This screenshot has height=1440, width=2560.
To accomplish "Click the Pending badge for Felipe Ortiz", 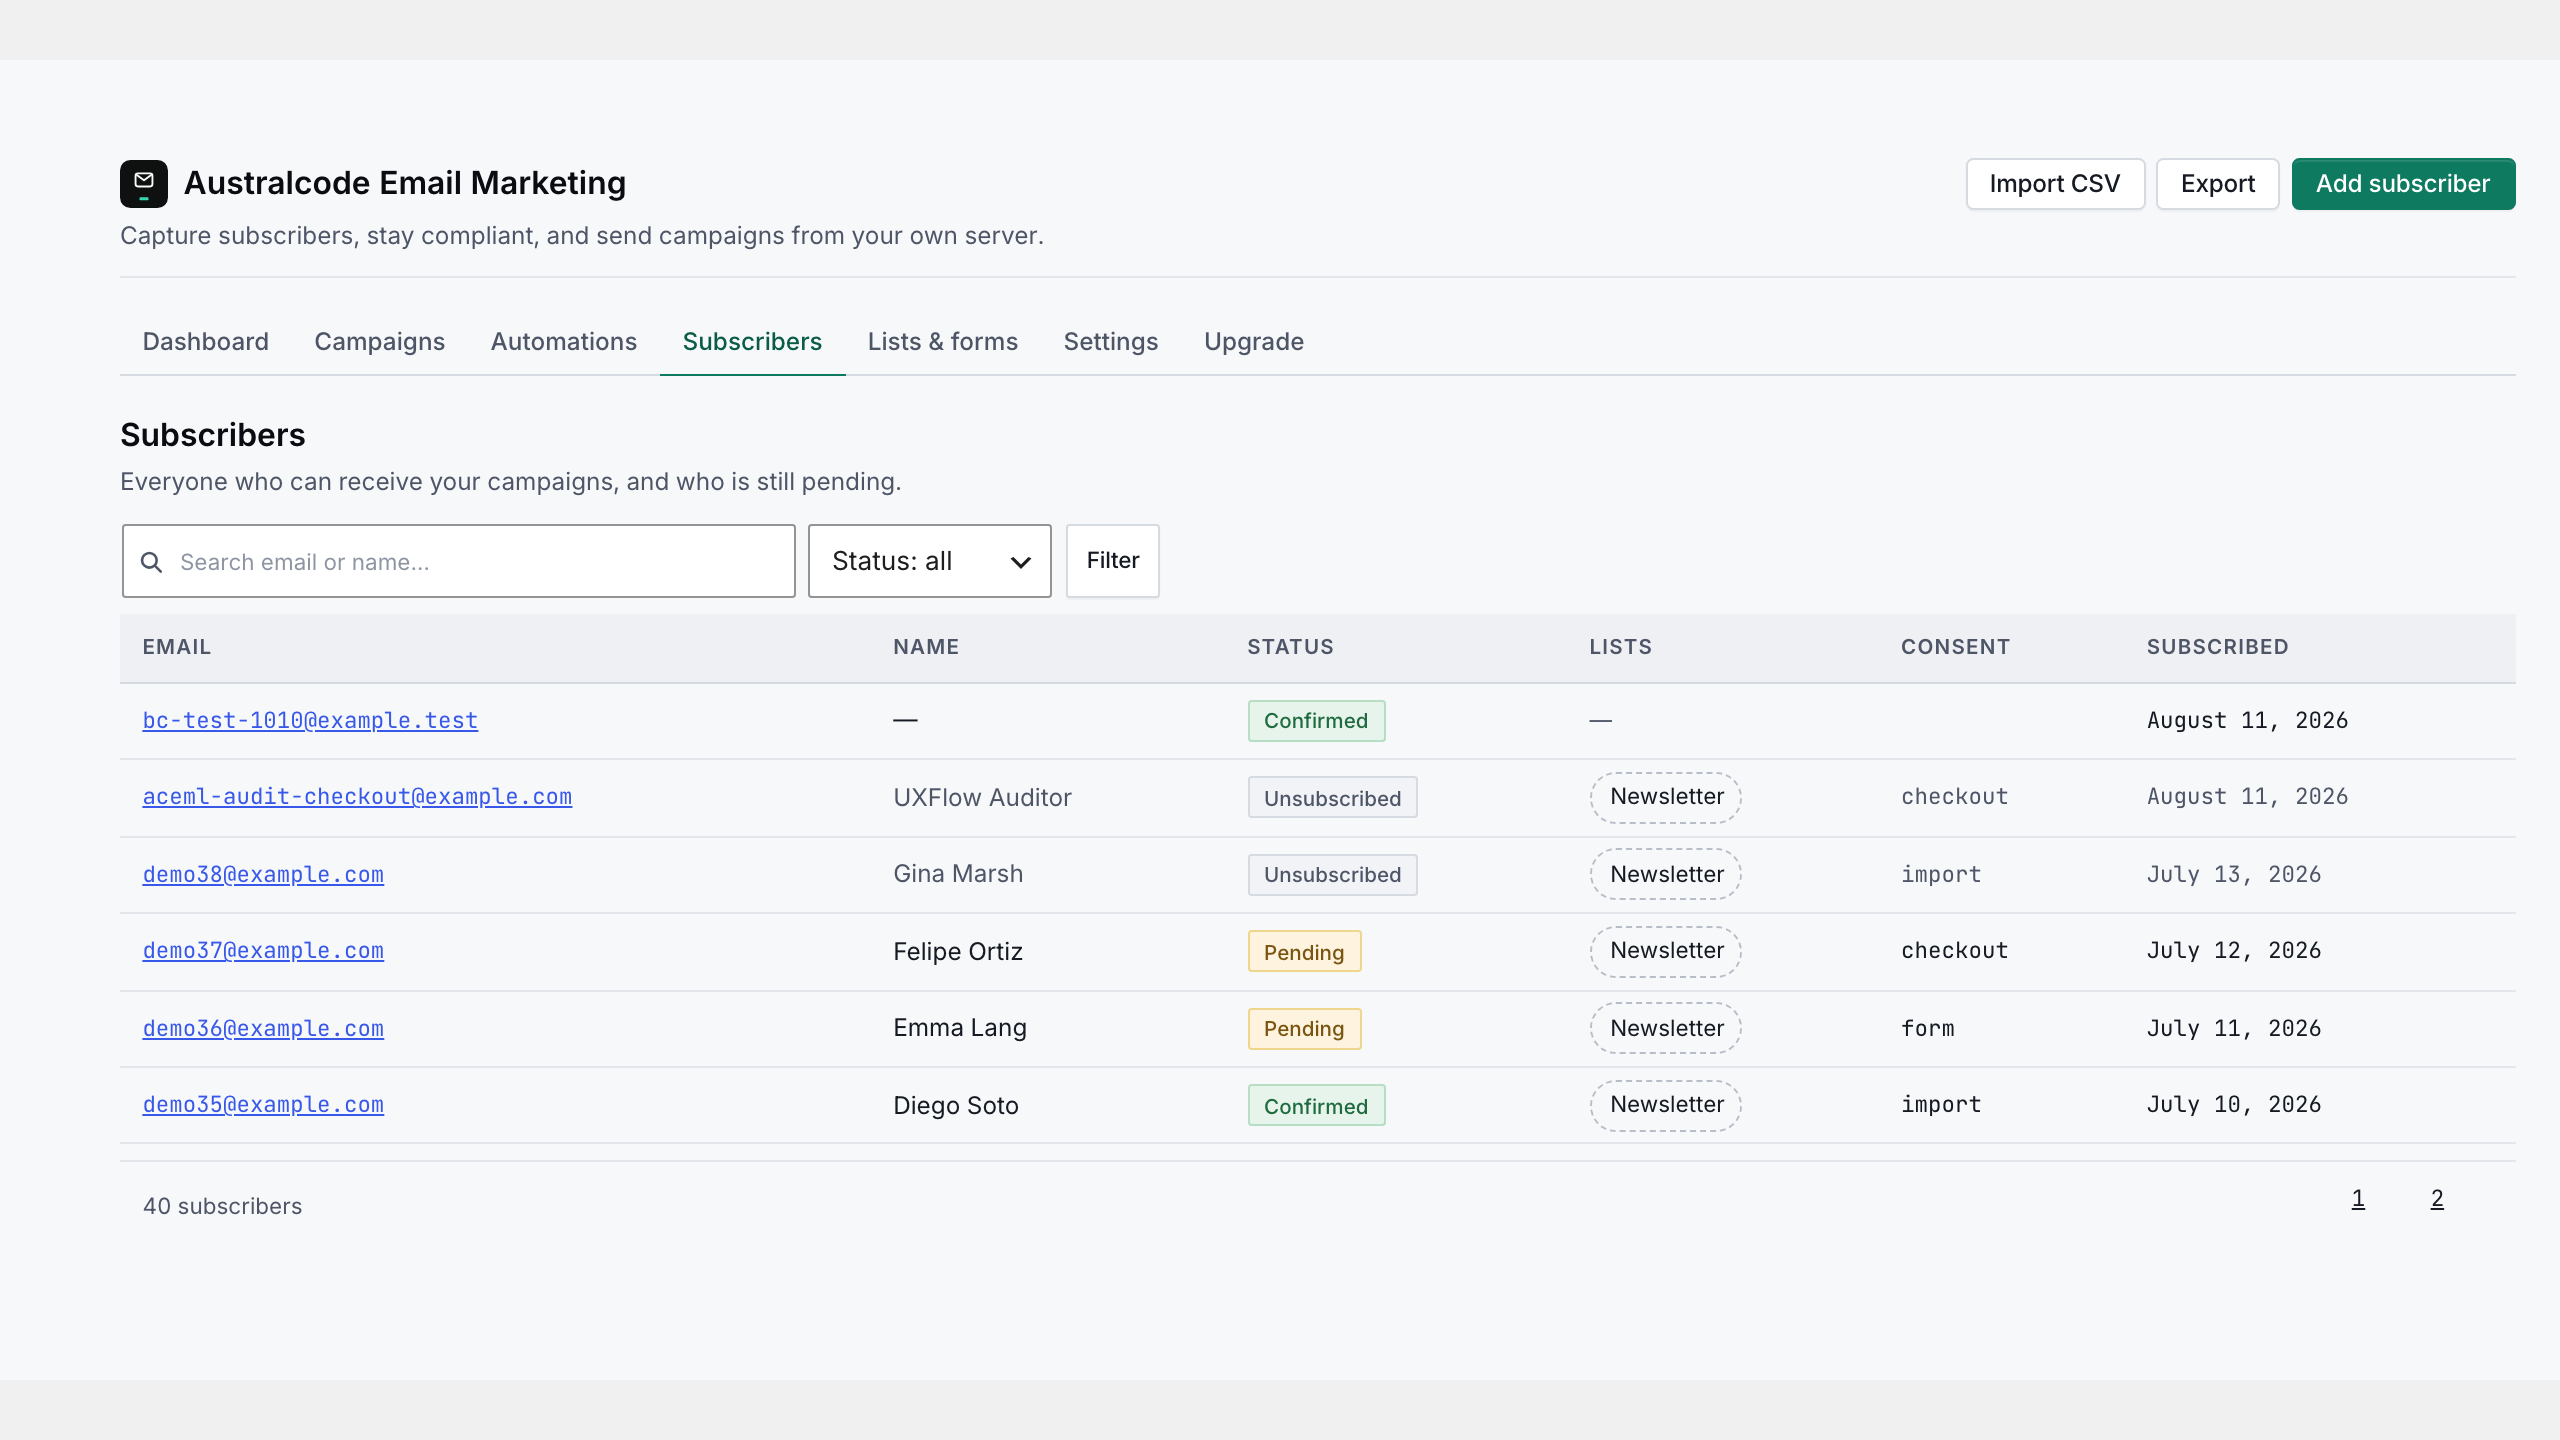I will pyautogui.click(x=1304, y=951).
